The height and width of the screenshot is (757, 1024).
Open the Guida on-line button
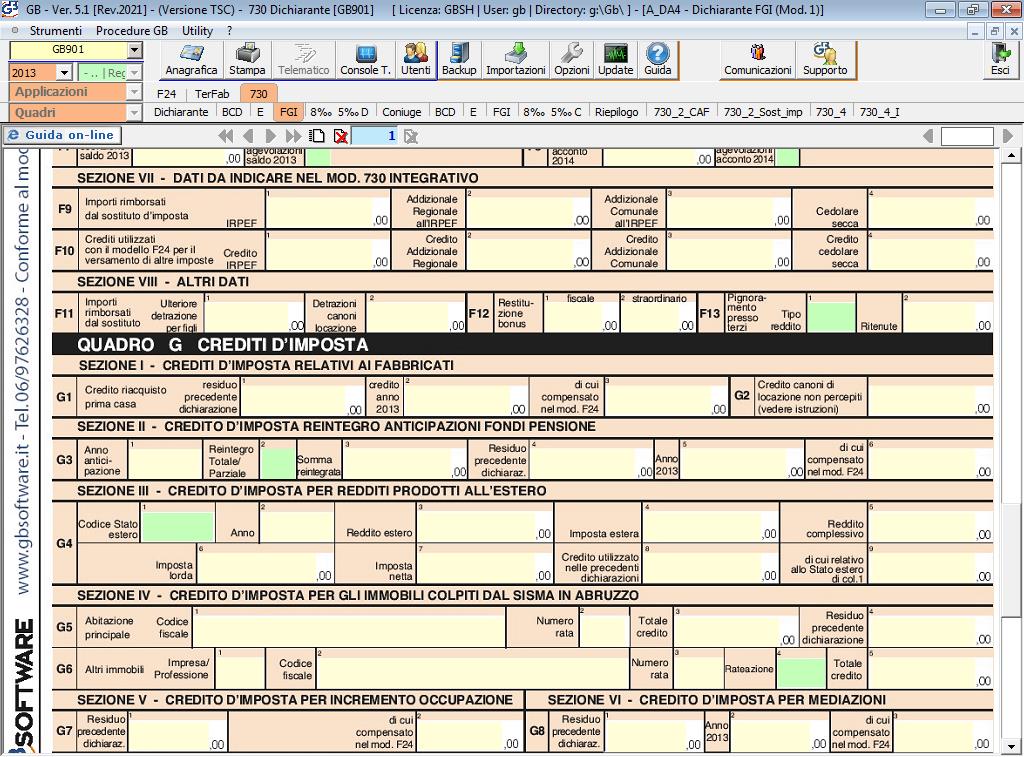[x=63, y=135]
